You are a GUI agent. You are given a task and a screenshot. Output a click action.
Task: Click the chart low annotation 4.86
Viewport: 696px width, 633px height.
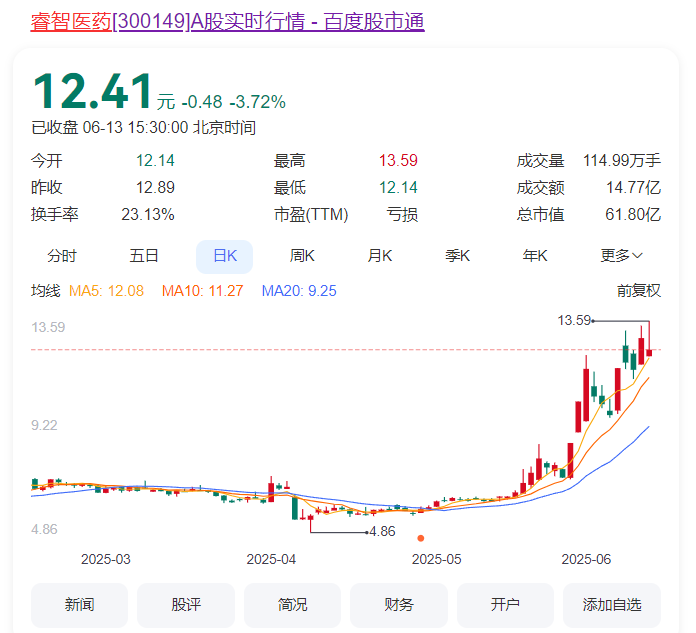[x=382, y=531]
